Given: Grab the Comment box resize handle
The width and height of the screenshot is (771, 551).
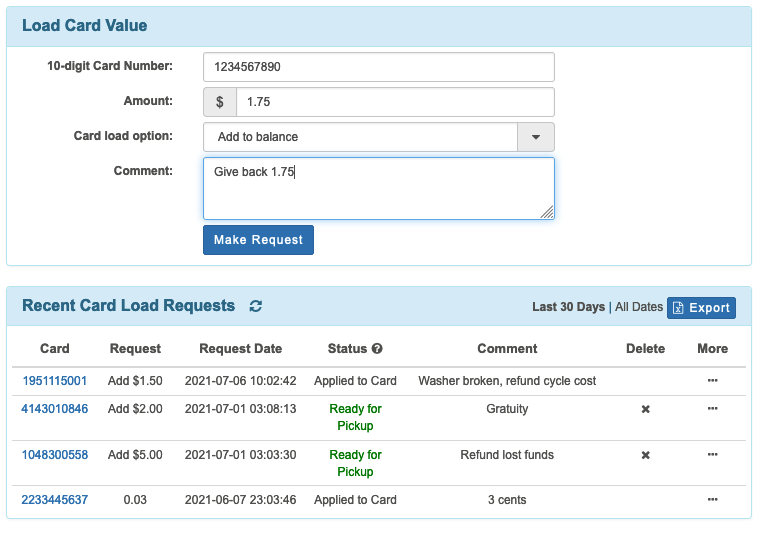Looking at the screenshot, I should [547, 212].
